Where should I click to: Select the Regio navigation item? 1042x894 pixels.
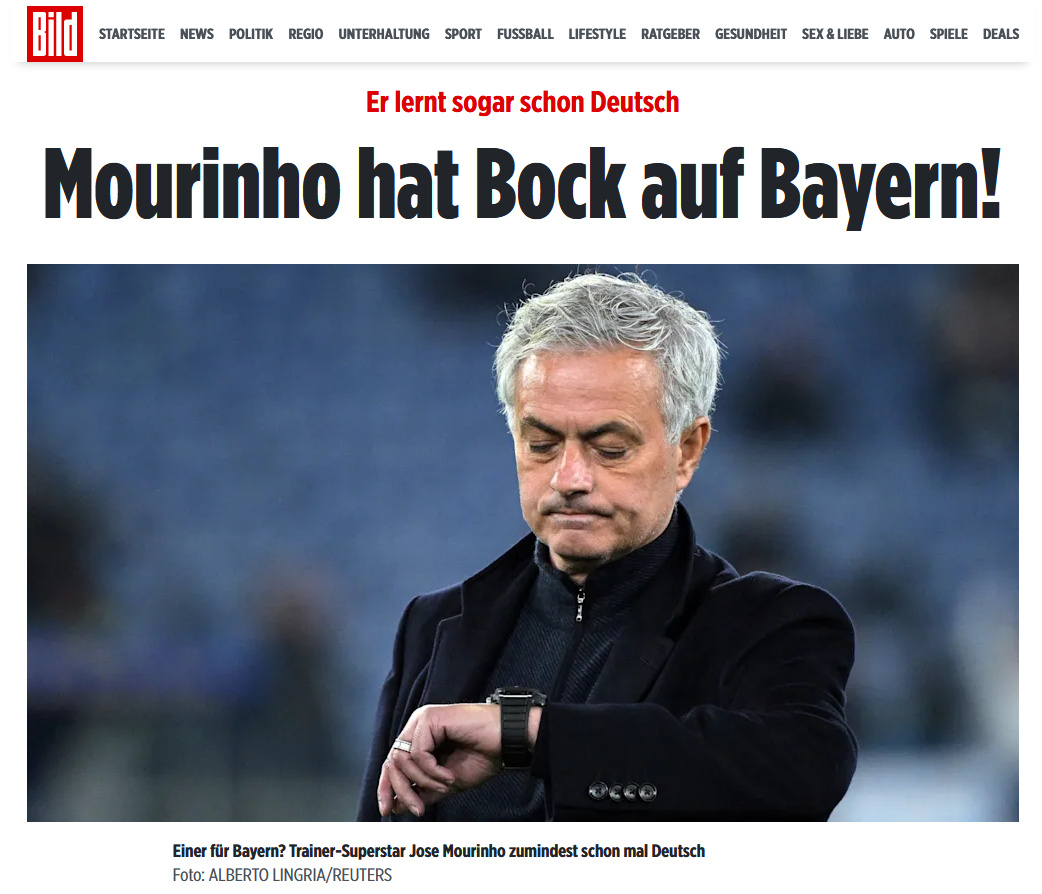point(306,34)
